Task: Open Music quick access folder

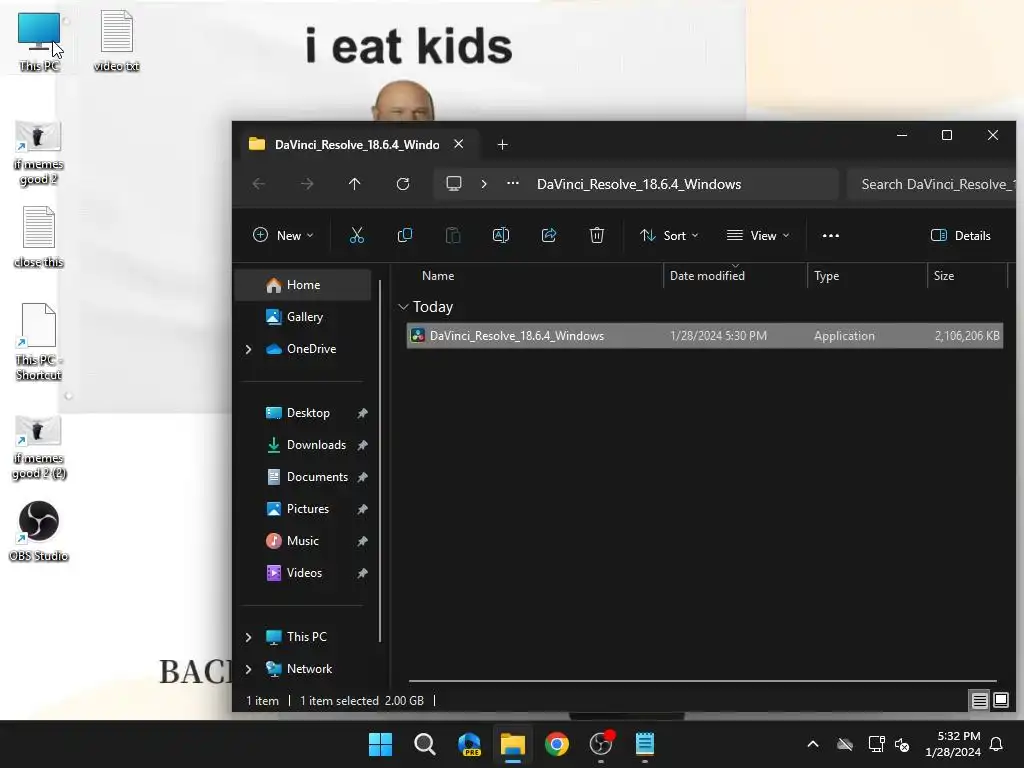Action: click(x=303, y=541)
